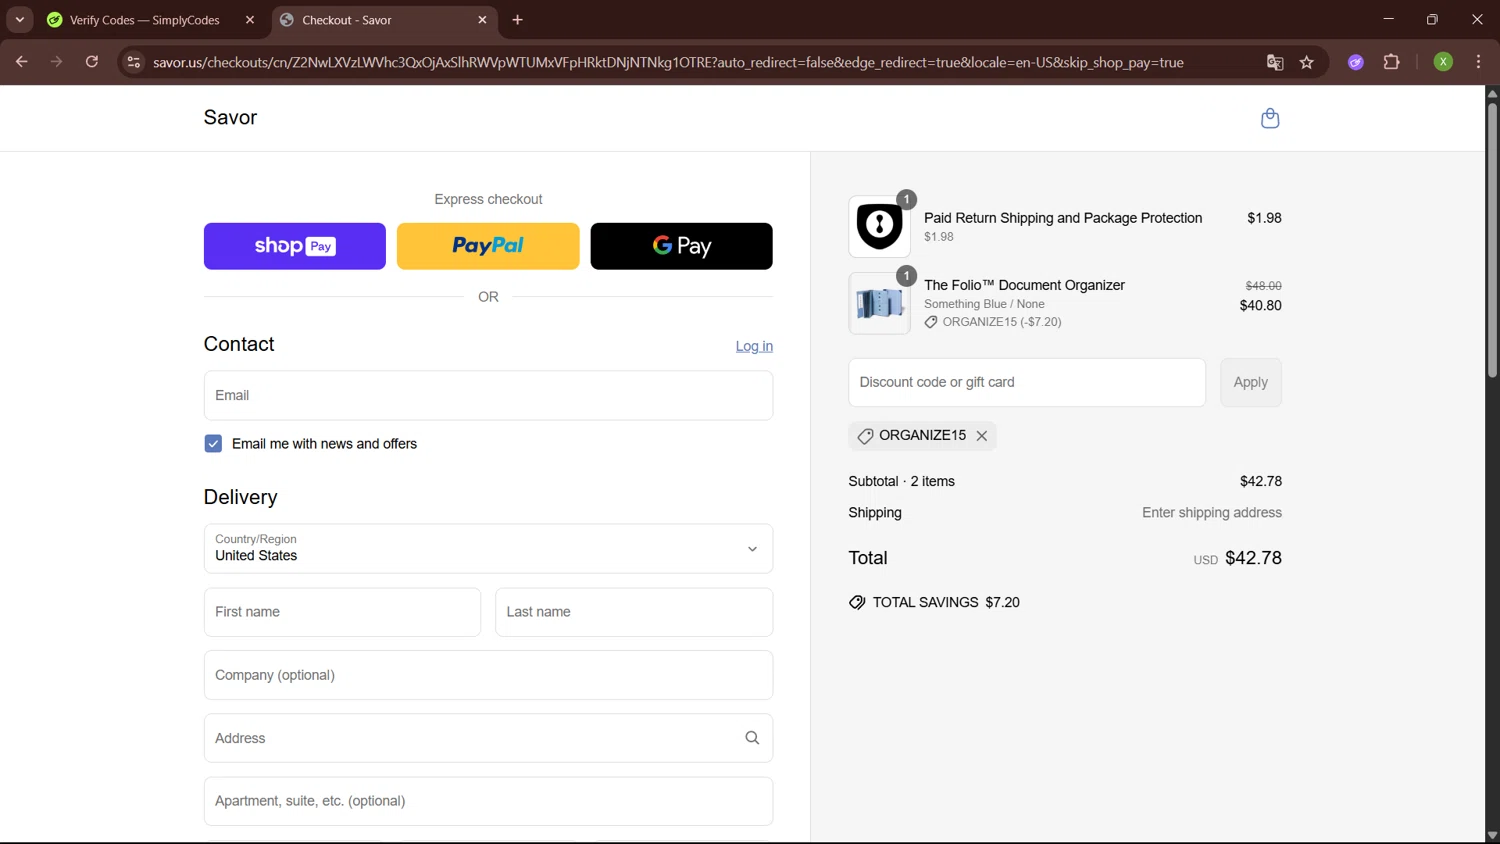Screen dimensions: 1500x844
Task: Focus the Email input field
Action: coord(488,396)
